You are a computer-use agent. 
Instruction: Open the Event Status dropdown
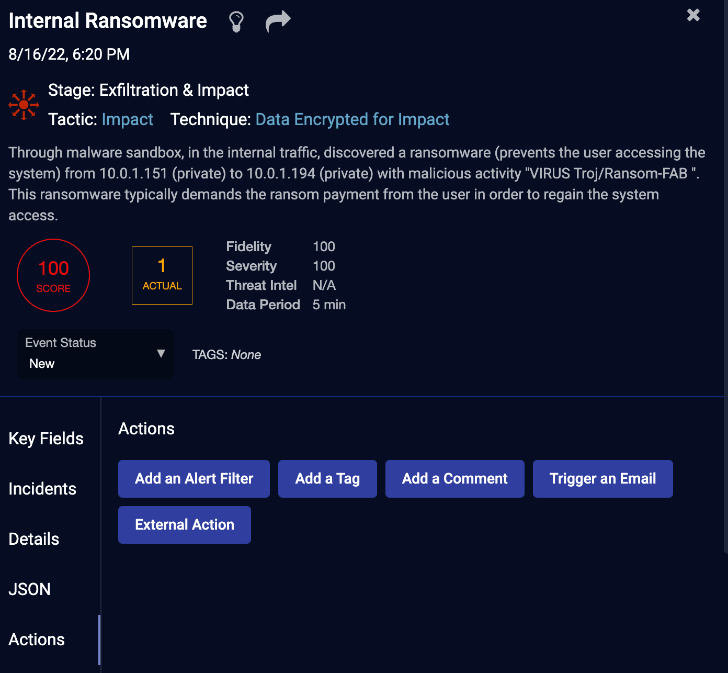[x=95, y=354]
